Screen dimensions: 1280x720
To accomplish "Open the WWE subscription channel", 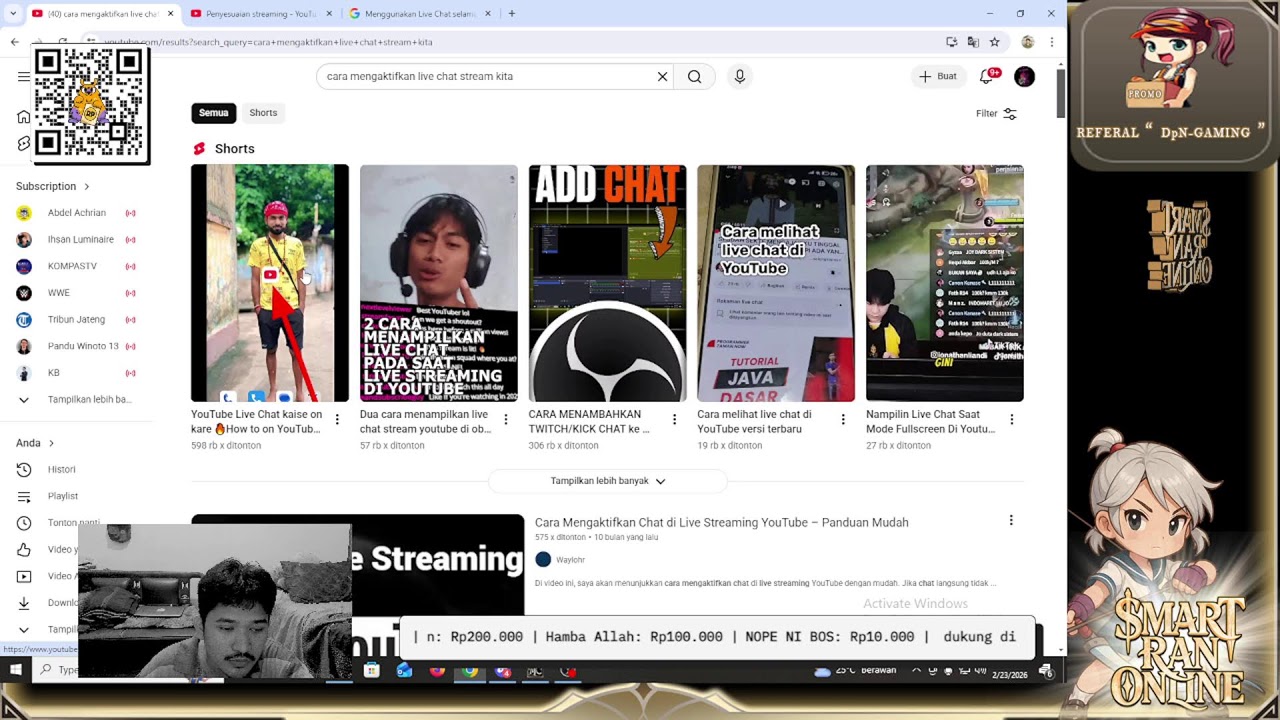I will coord(59,293).
